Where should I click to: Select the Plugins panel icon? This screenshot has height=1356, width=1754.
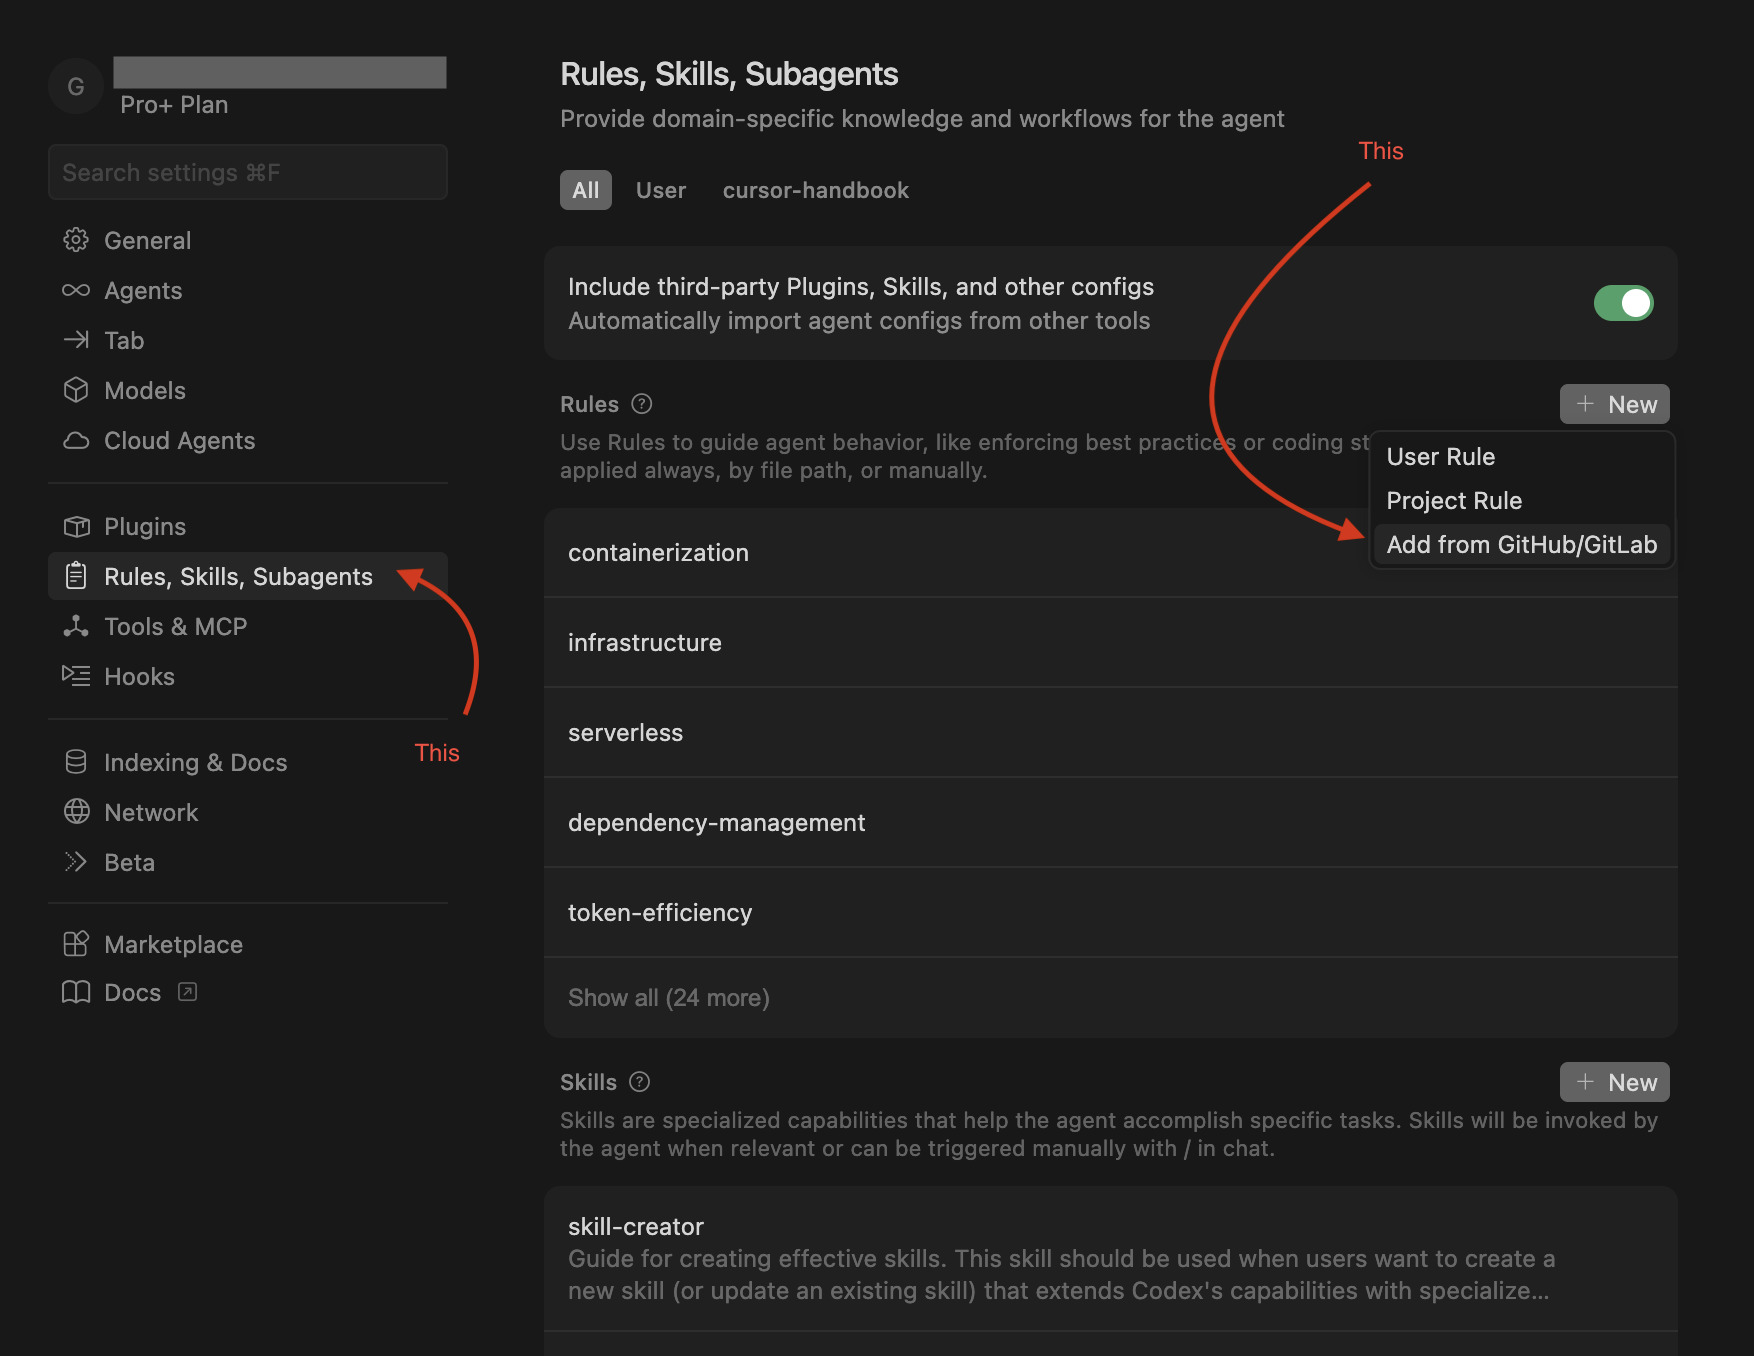coord(76,526)
